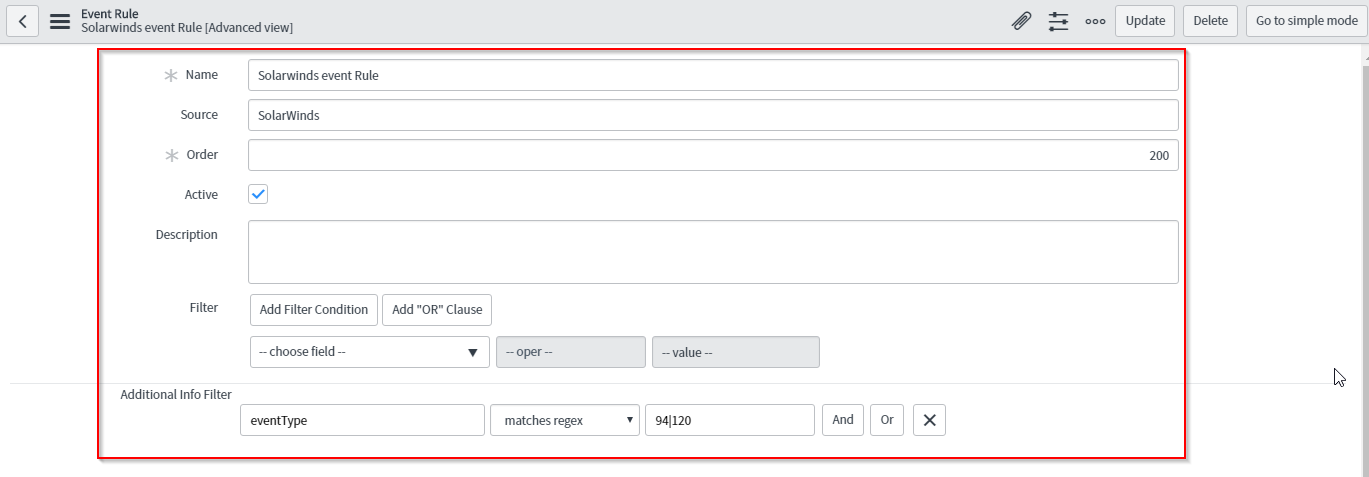The width and height of the screenshot is (1369, 477).
Task: Click the Update button
Action: point(1145,21)
